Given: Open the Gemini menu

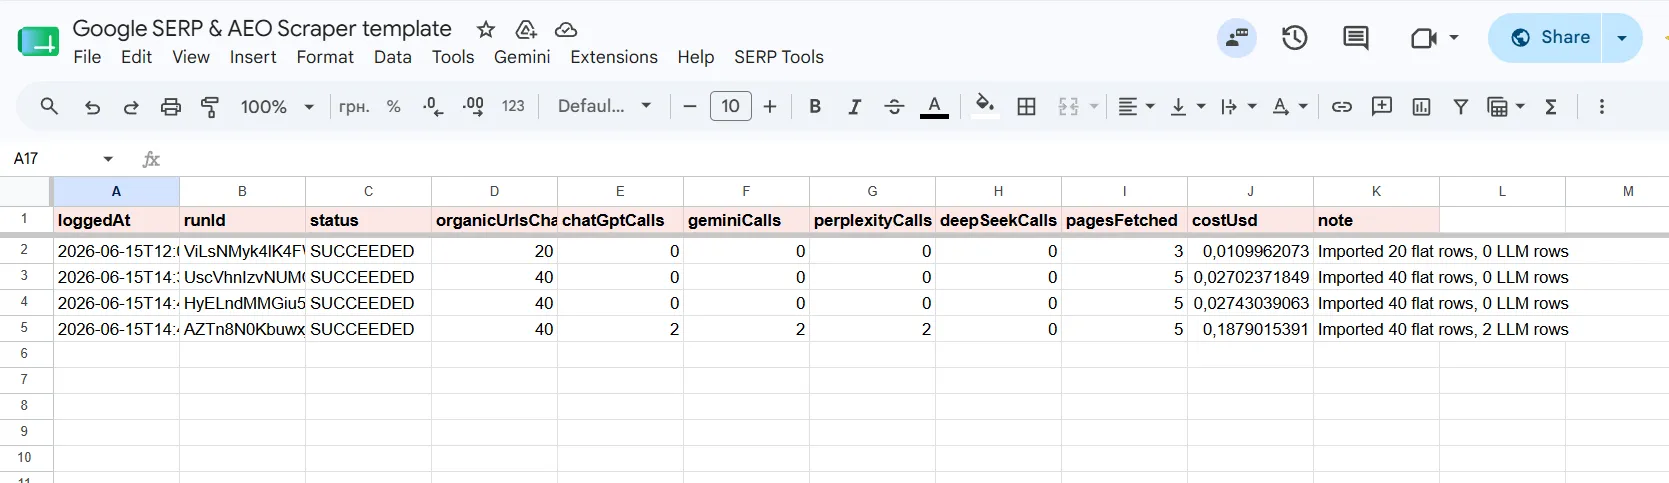Looking at the screenshot, I should click(522, 57).
